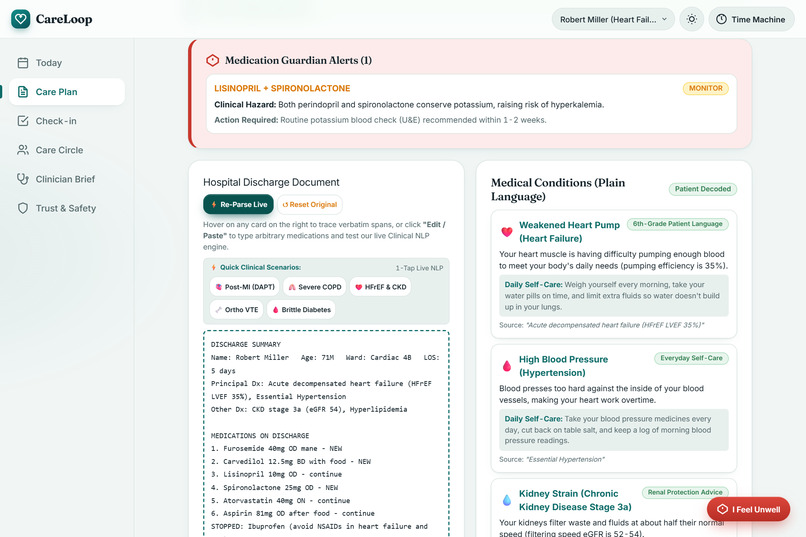Click the CareLoop heart logo icon
Viewport: 806px width, 537px height.
pos(21,19)
